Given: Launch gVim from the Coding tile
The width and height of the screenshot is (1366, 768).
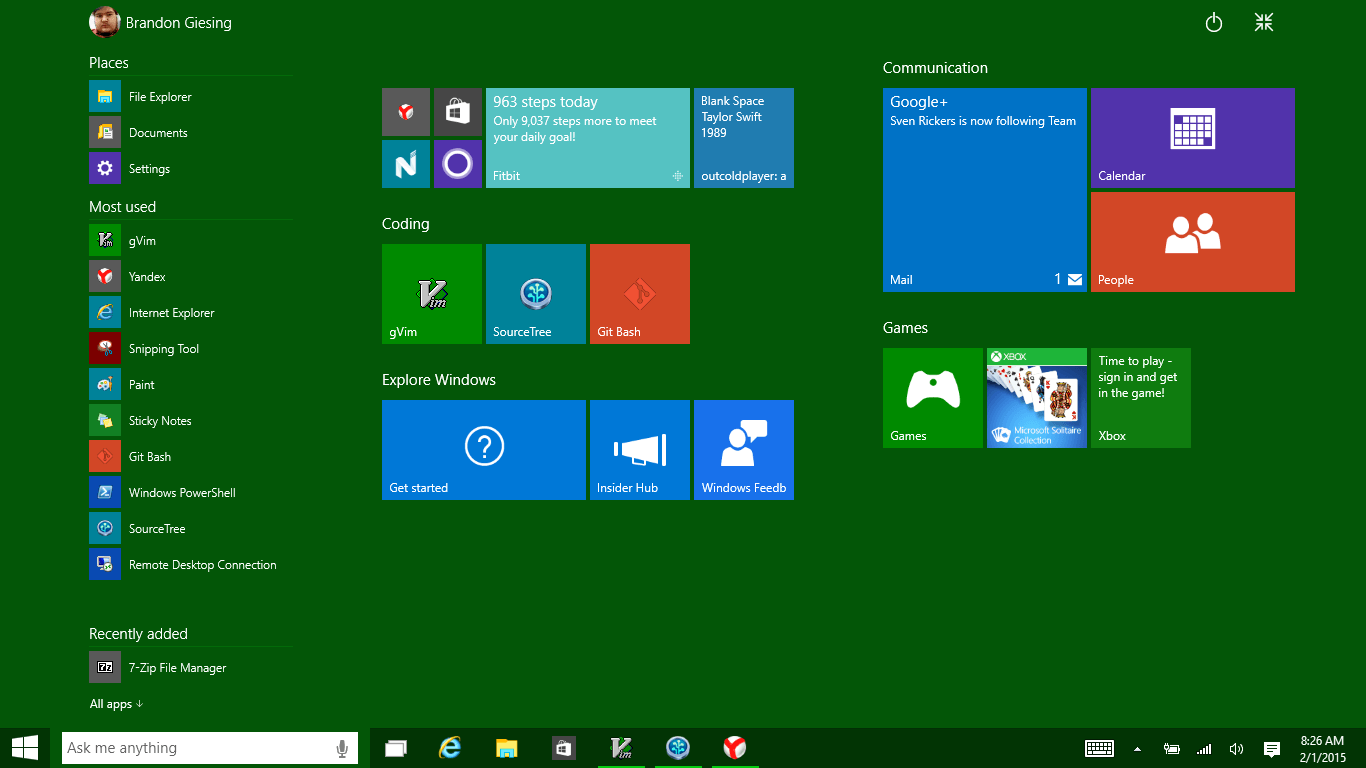Looking at the screenshot, I should (x=432, y=294).
